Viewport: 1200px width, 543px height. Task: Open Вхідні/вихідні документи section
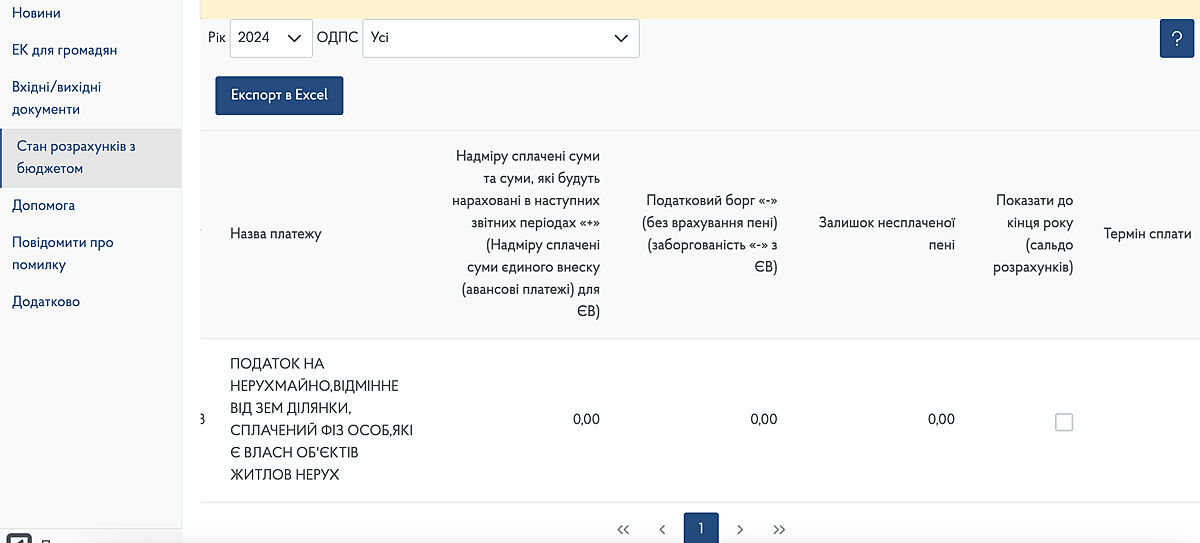[57, 98]
